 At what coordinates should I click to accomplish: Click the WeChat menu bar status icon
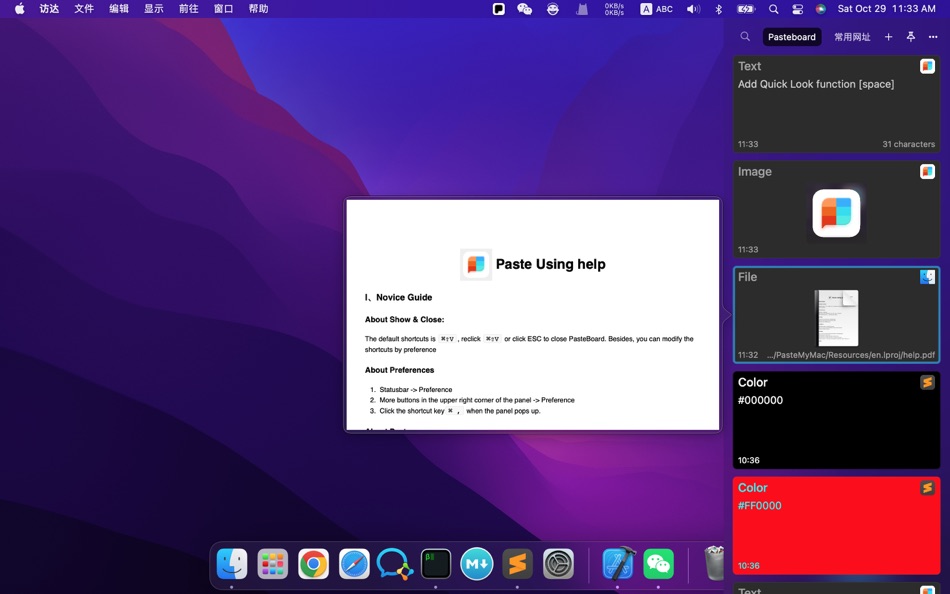[x=525, y=8]
